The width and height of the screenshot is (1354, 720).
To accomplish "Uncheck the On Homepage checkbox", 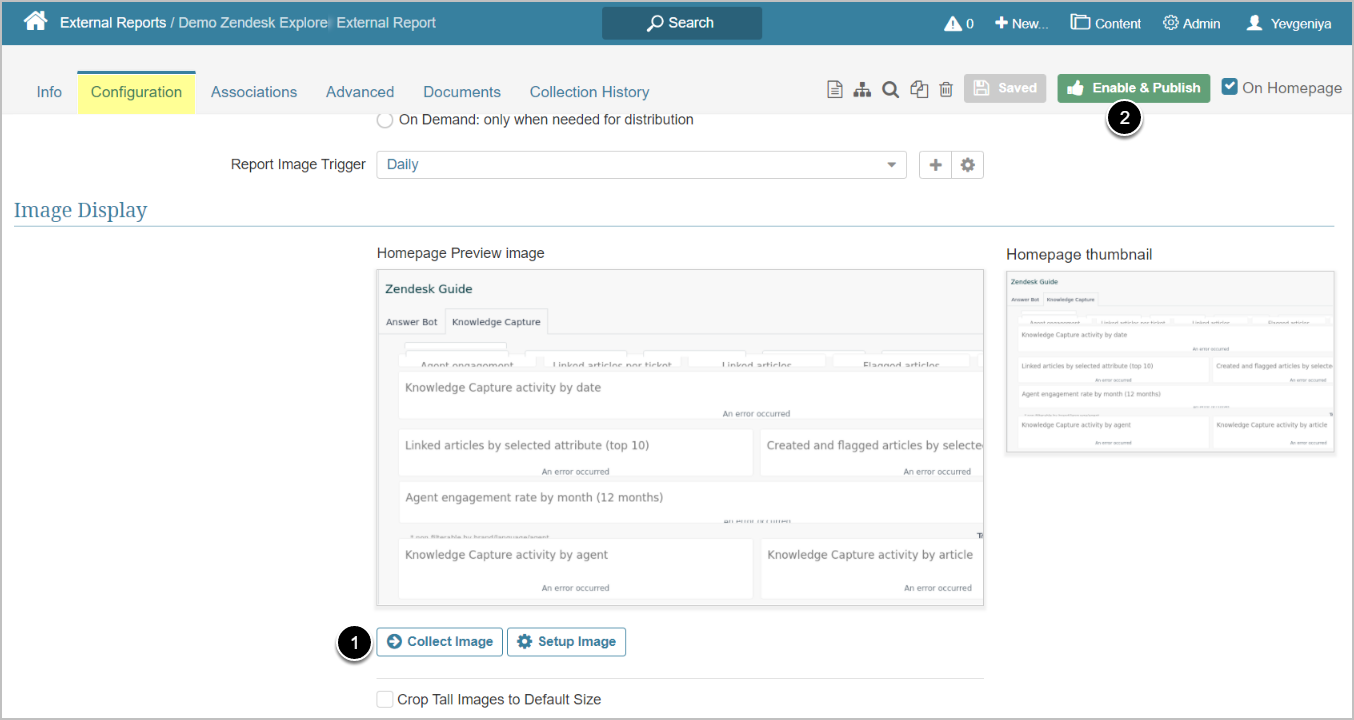I will pyautogui.click(x=1230, y=87).
